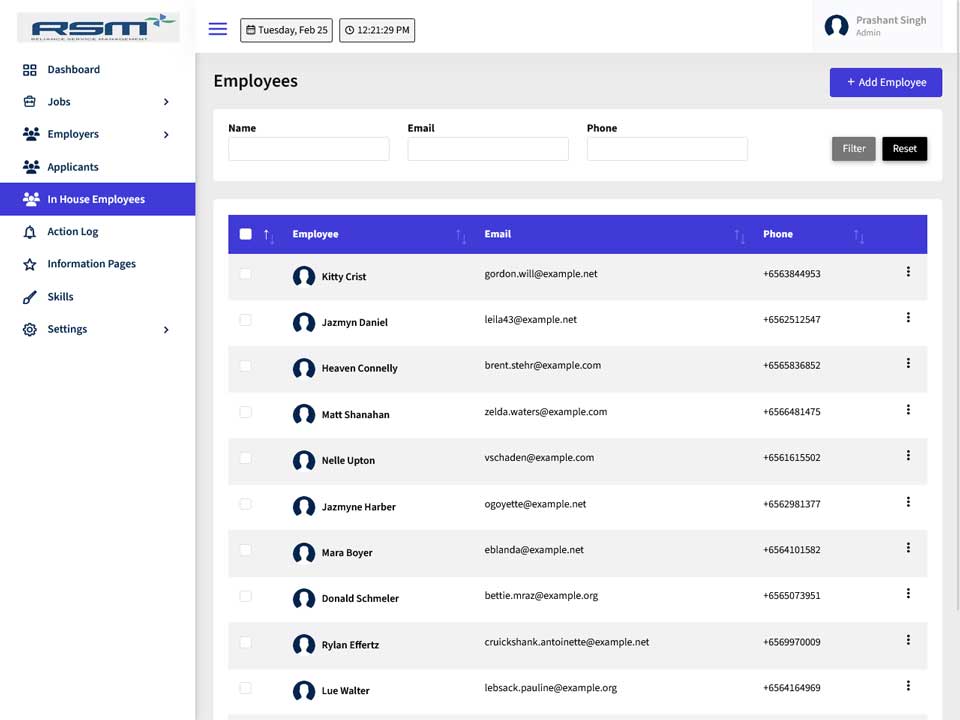Go to Dashboard in the sidebar
Viewport: 960px width, 720px height.
tap(73, 69)
